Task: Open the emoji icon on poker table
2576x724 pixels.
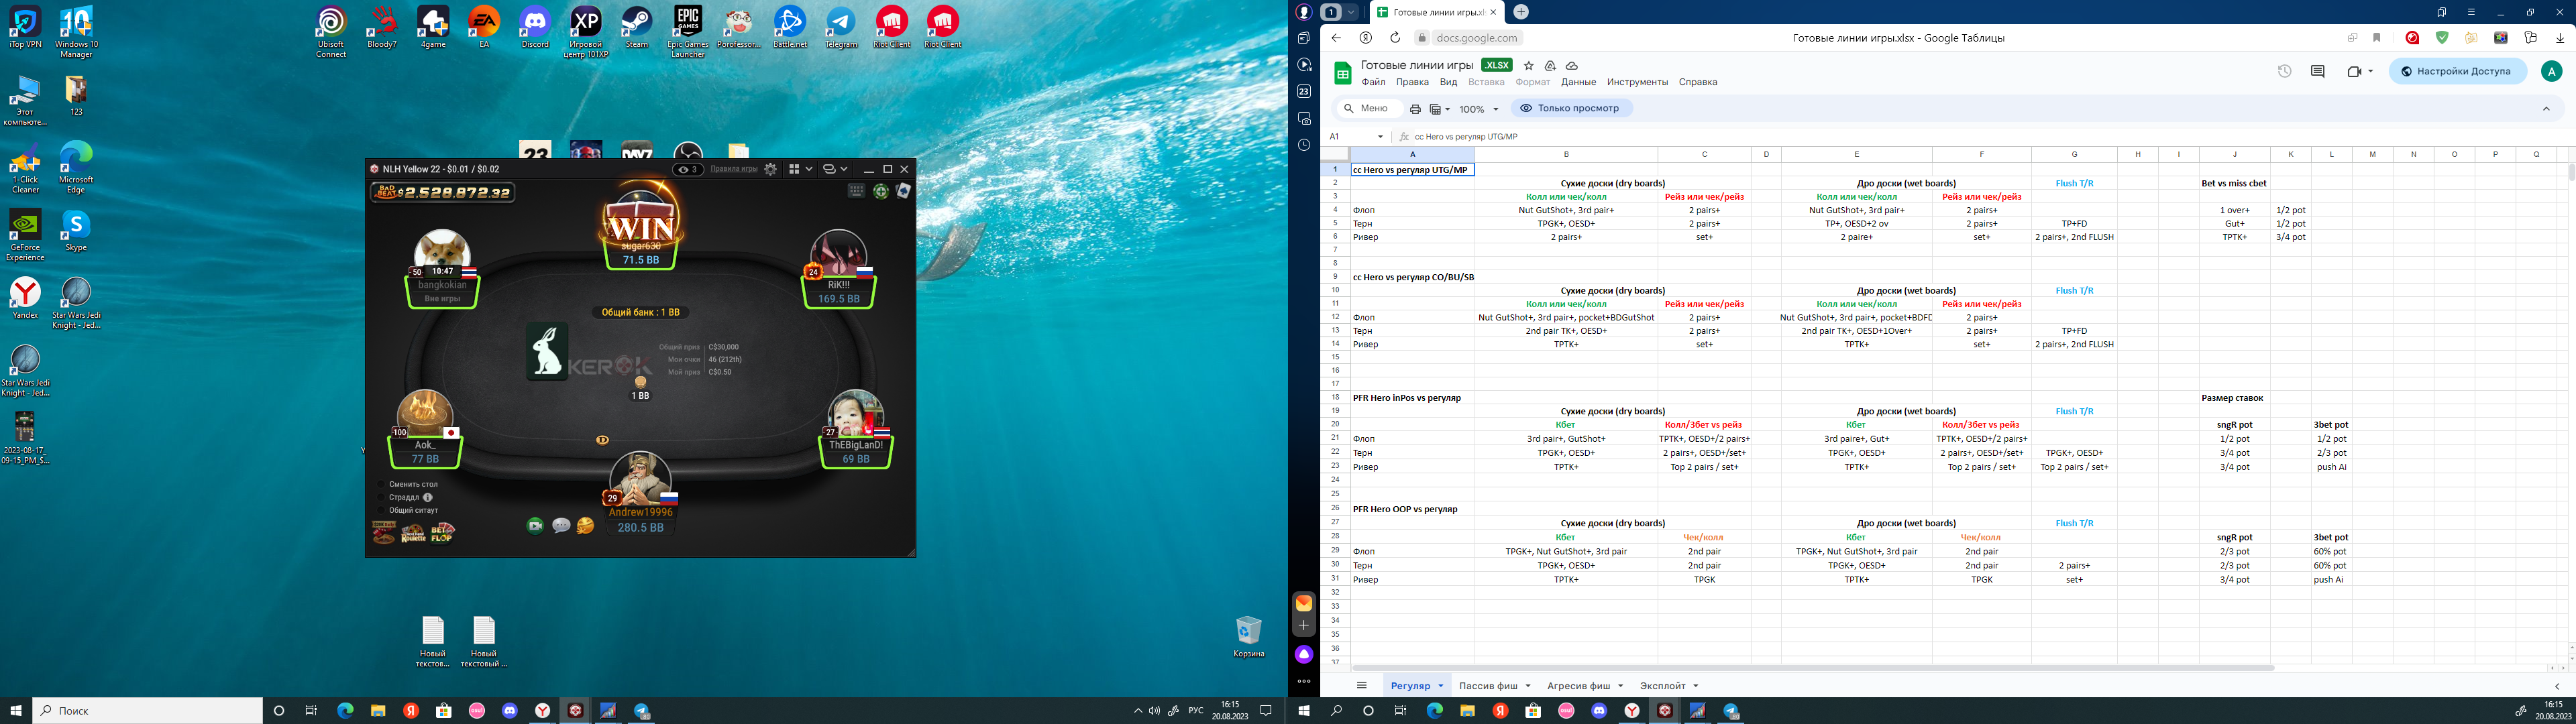Action: tap(586, 525)
